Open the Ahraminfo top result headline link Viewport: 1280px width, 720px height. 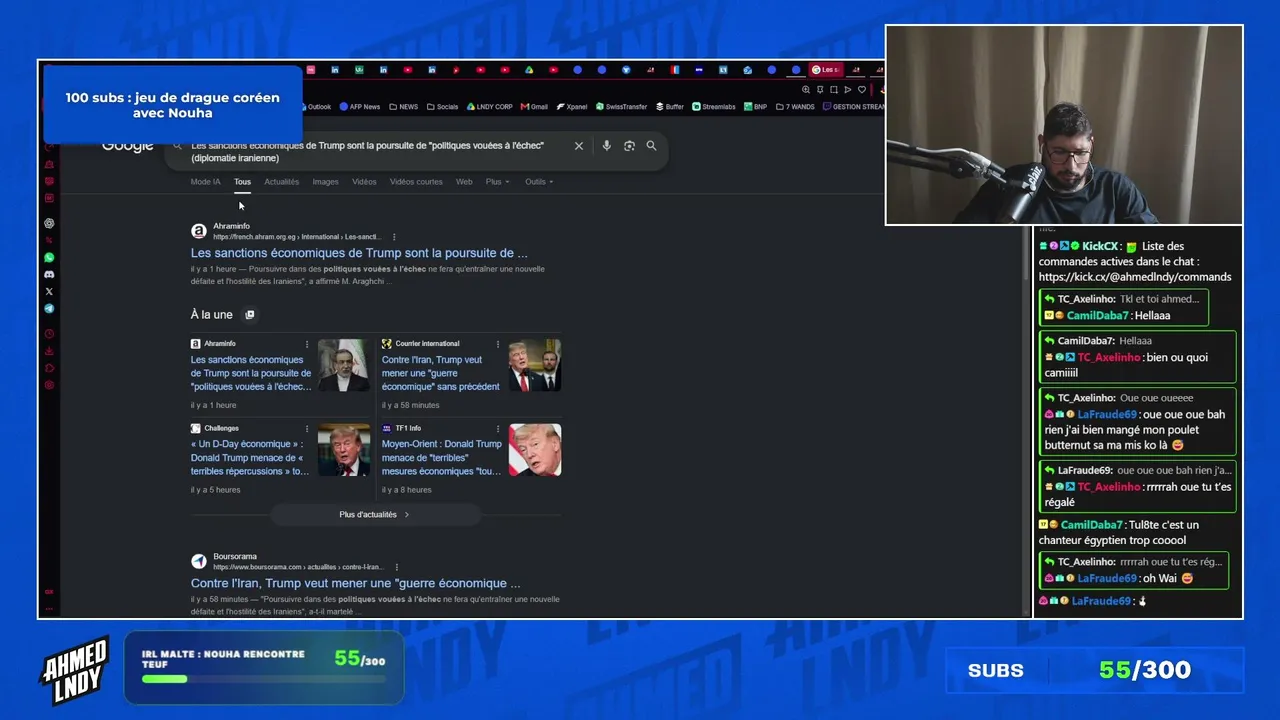(x=359, y=253)
